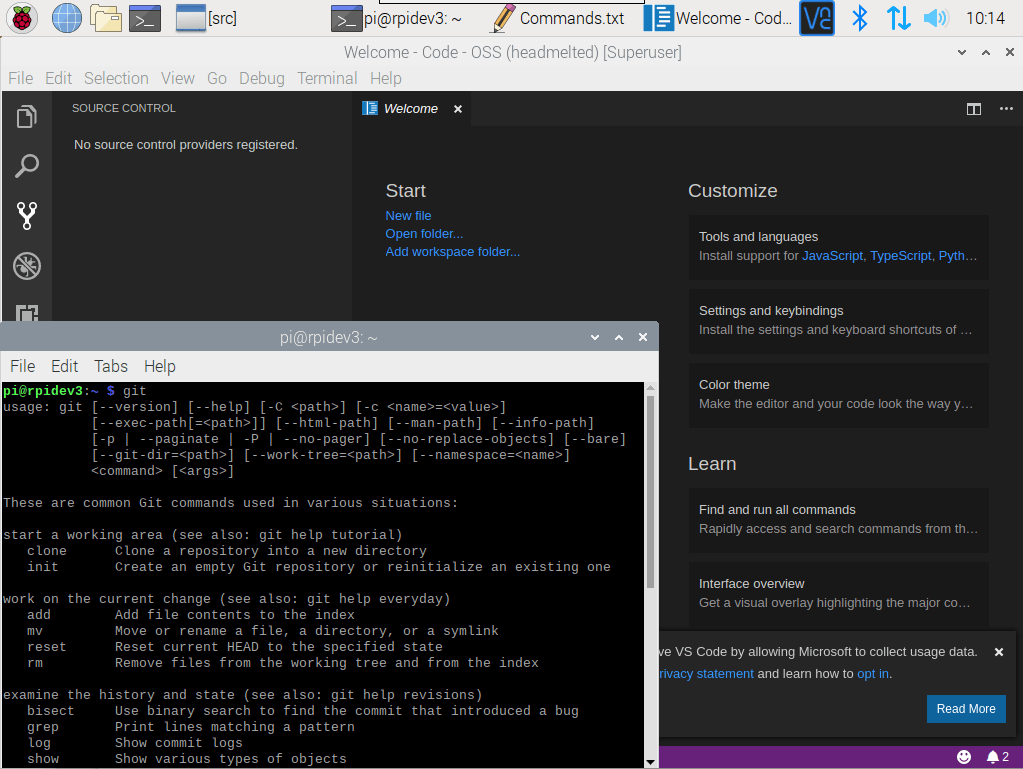Open the Debug menu
The height and width of the screenshot is (769, 1023).
click(262, 78)
